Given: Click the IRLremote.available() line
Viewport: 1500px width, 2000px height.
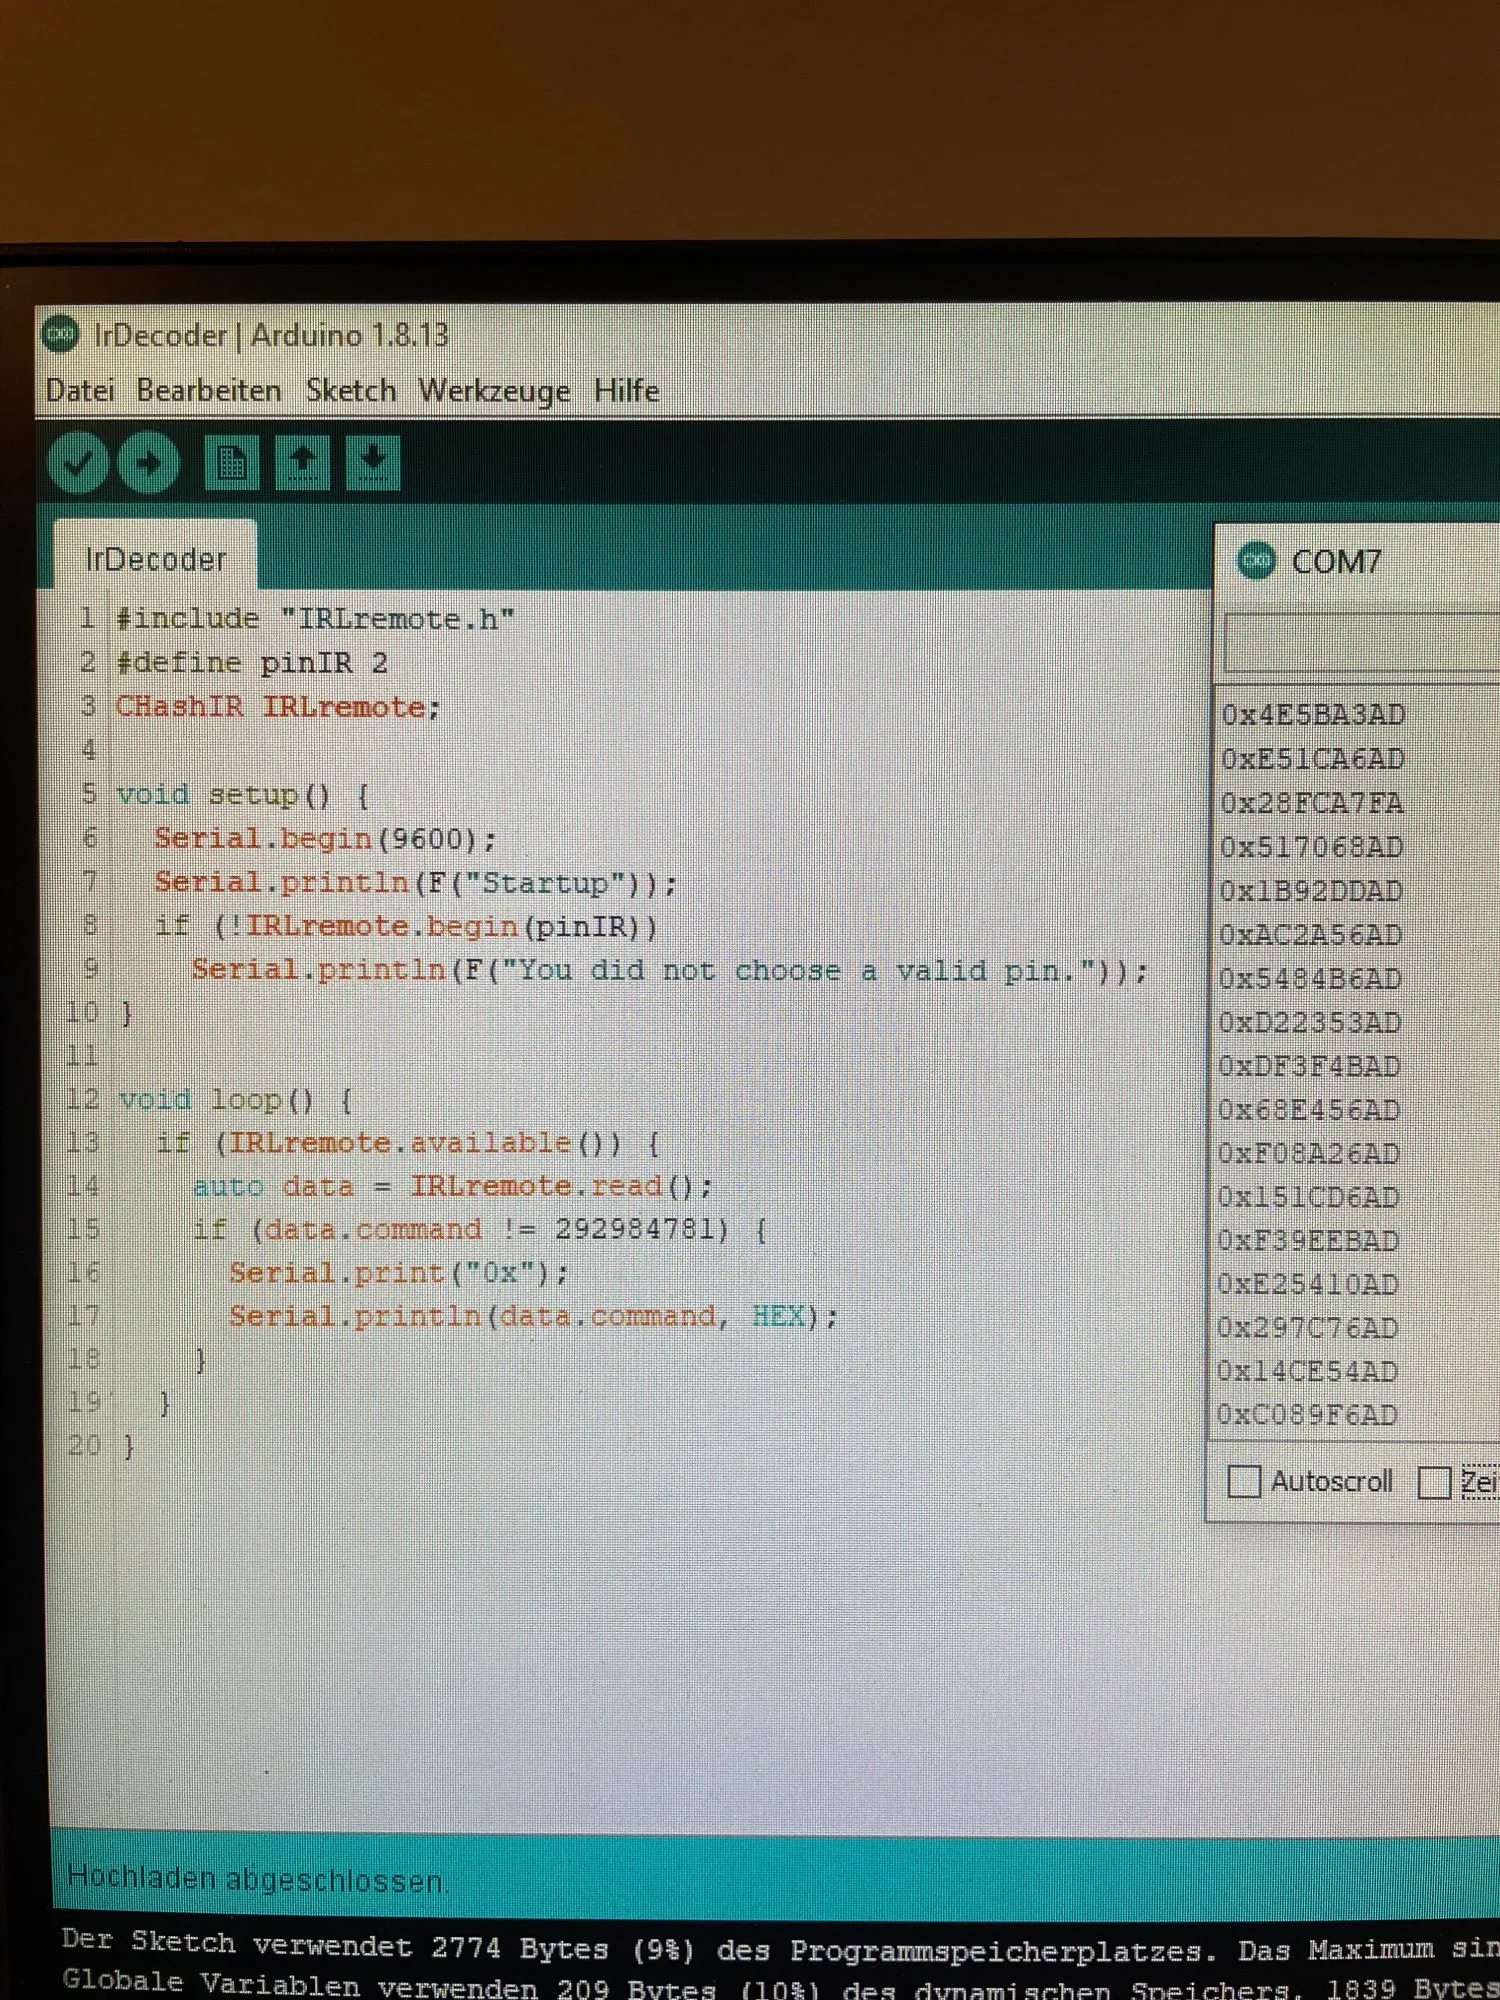Looking at the screenshot, I should [x=408, y=1142].
